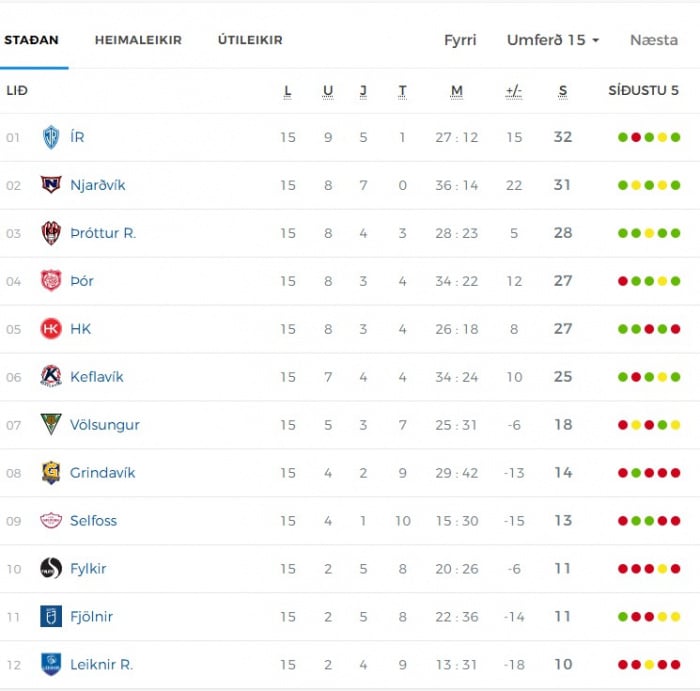This screenshot has height=691, width=700.
Task: Switch to the Útileikir tab
Action: pos(250,40)
